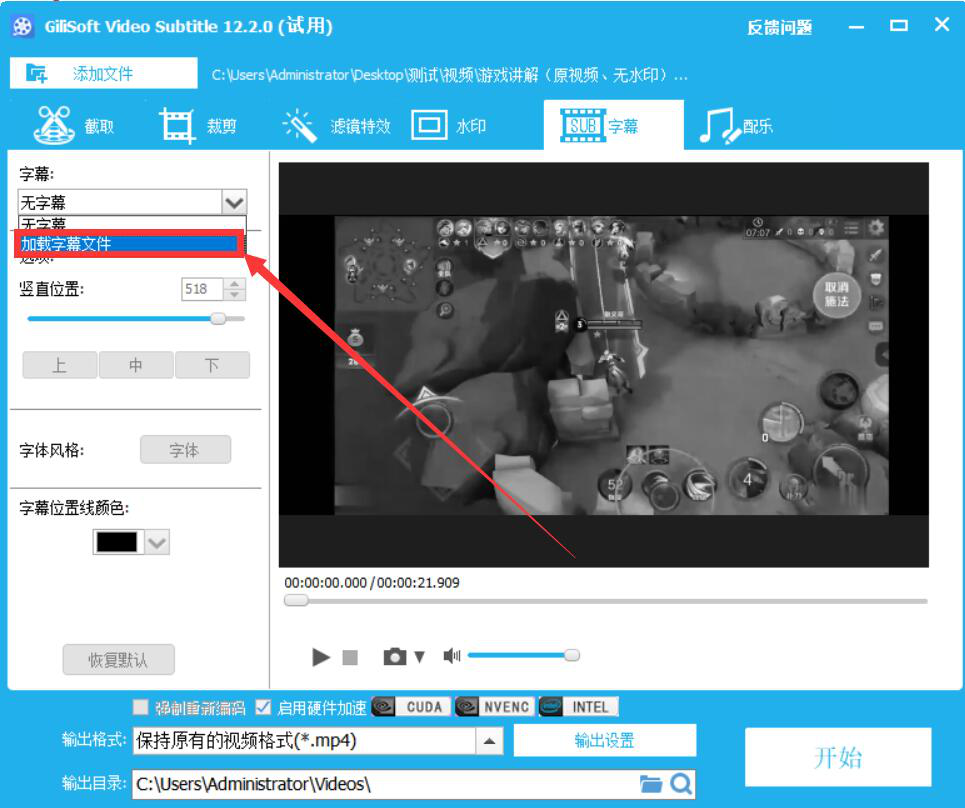Take a snapshot with the camera icon
Image resolution: width=965 pixels, height=808 pixels.
tap(394, 657)
